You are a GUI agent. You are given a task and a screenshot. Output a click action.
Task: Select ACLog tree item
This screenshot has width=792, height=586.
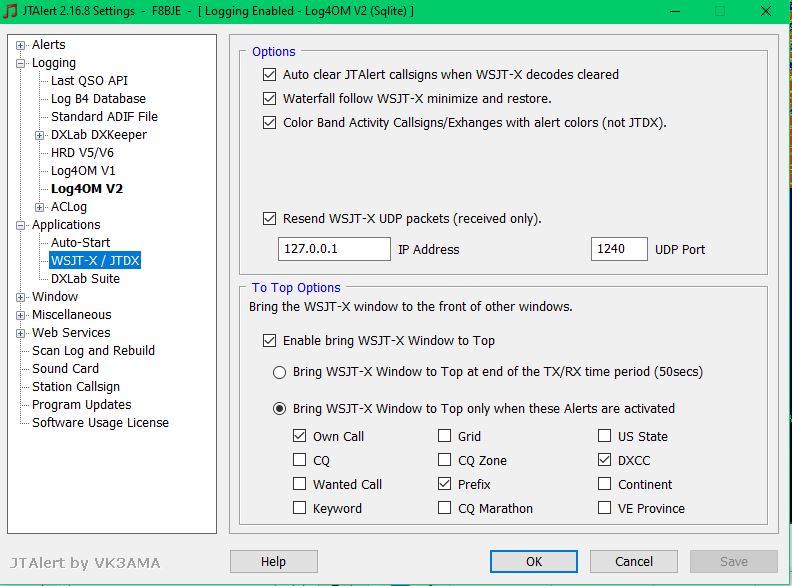(x=69, y=207)
